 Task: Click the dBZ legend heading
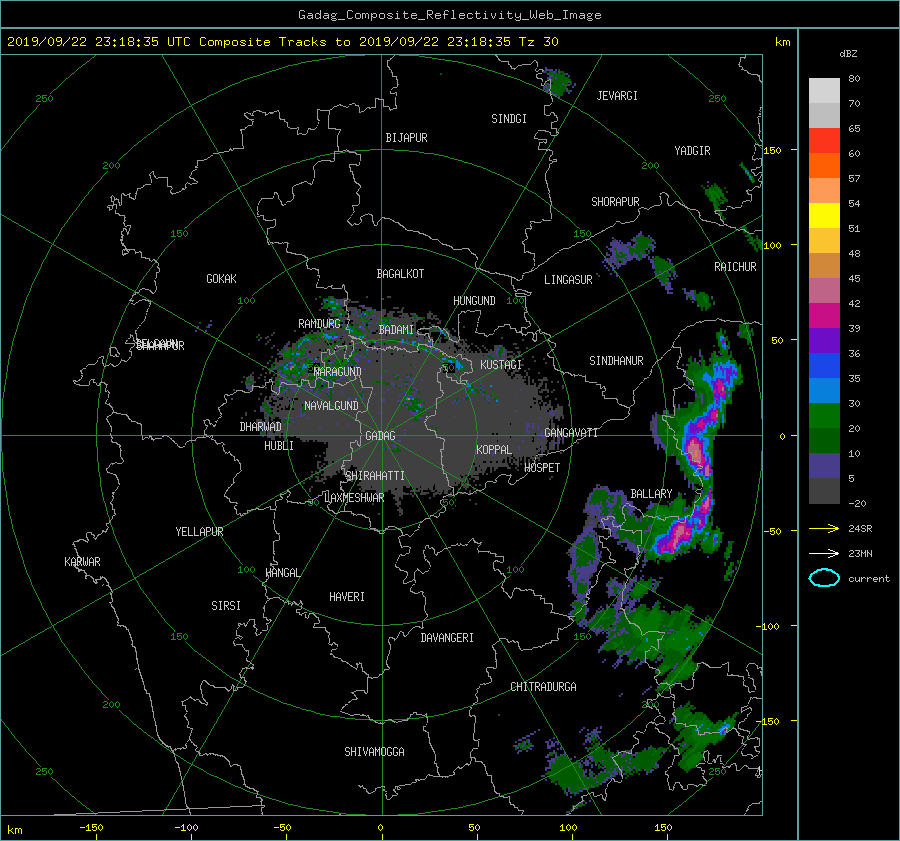coord(848,54)
